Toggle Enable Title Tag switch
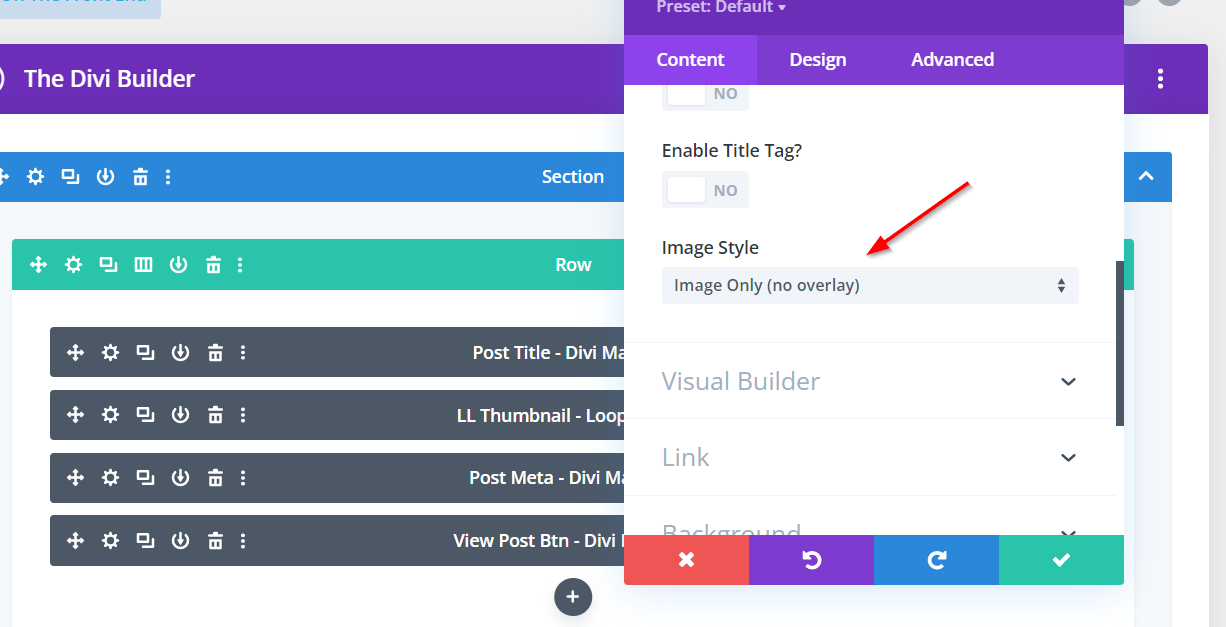The image size is (1226, 627). coord(705,190)
